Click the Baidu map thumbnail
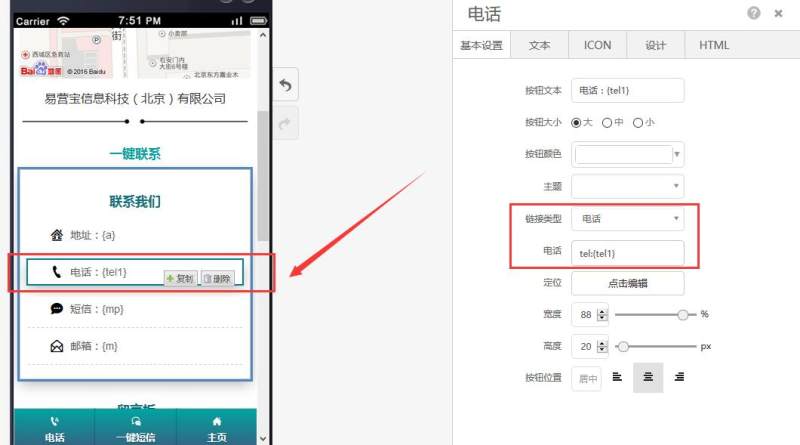 135,53
